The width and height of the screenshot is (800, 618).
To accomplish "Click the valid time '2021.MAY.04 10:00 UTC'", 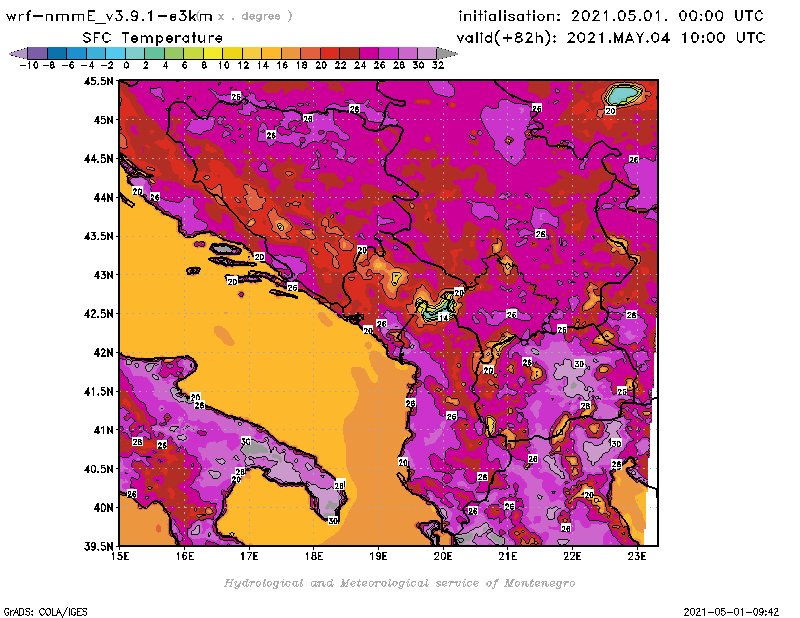I will coord(666,37).
